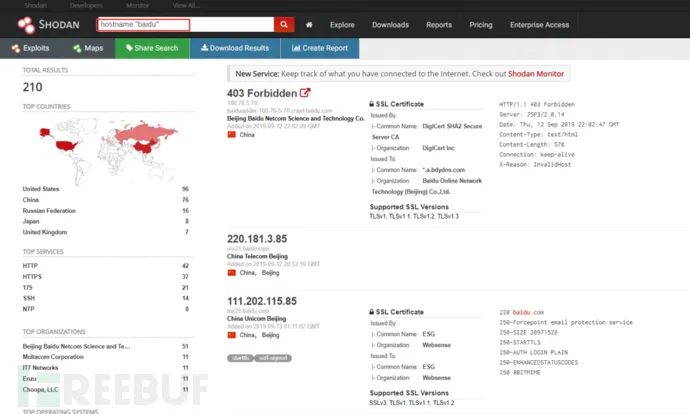Open the result for IP 220.181.3.85
The height and width of the screenshot is (414, 690).
[257, 239]
